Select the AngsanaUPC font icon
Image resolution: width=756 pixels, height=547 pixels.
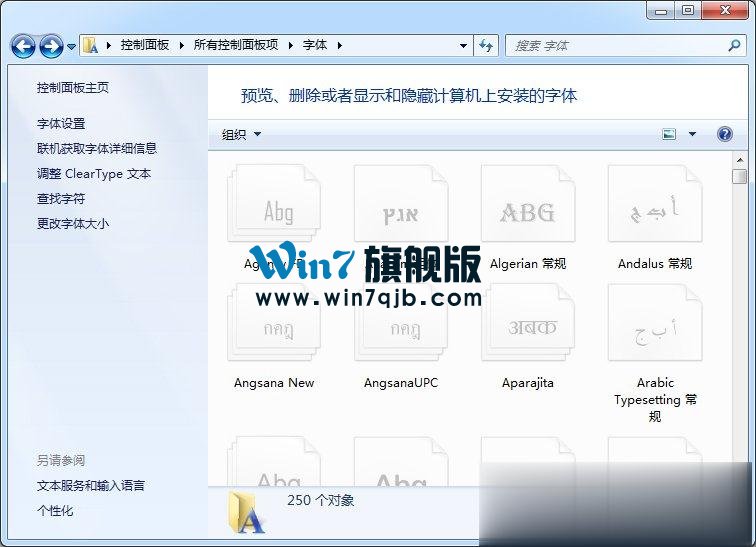click(401, 322)
